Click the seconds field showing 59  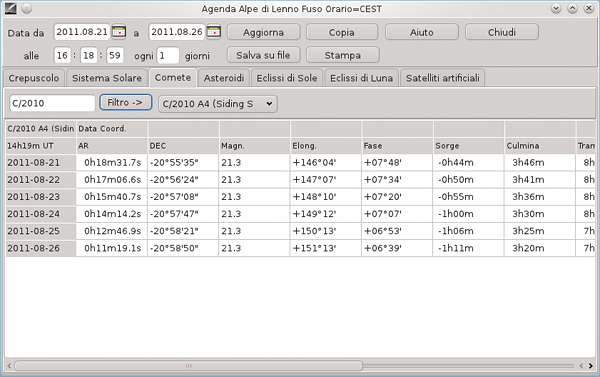115,55
